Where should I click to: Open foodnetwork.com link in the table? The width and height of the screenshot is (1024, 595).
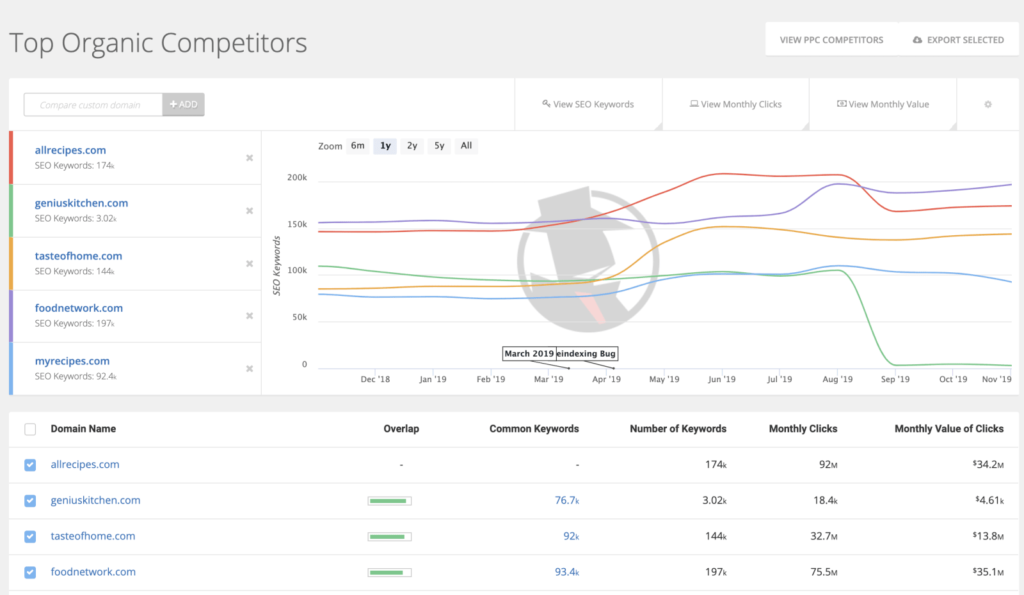pyautogui.click(x=93, y=572)
